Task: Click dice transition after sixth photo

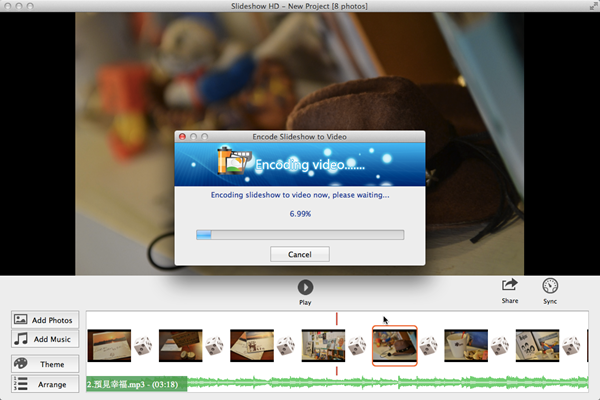Action: pos(500,346)
